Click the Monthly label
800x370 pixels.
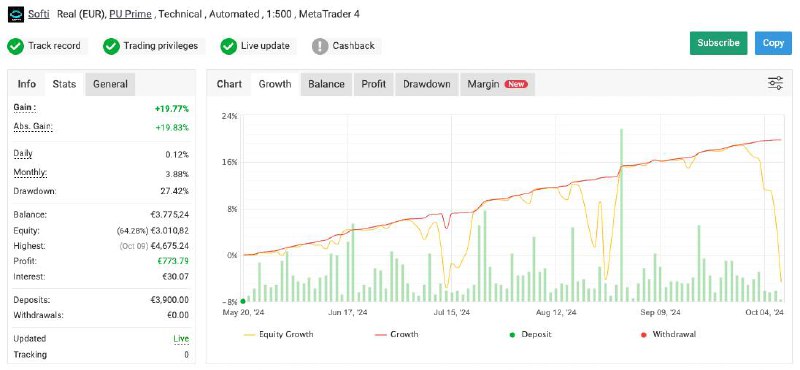click(x=30, y=173)
